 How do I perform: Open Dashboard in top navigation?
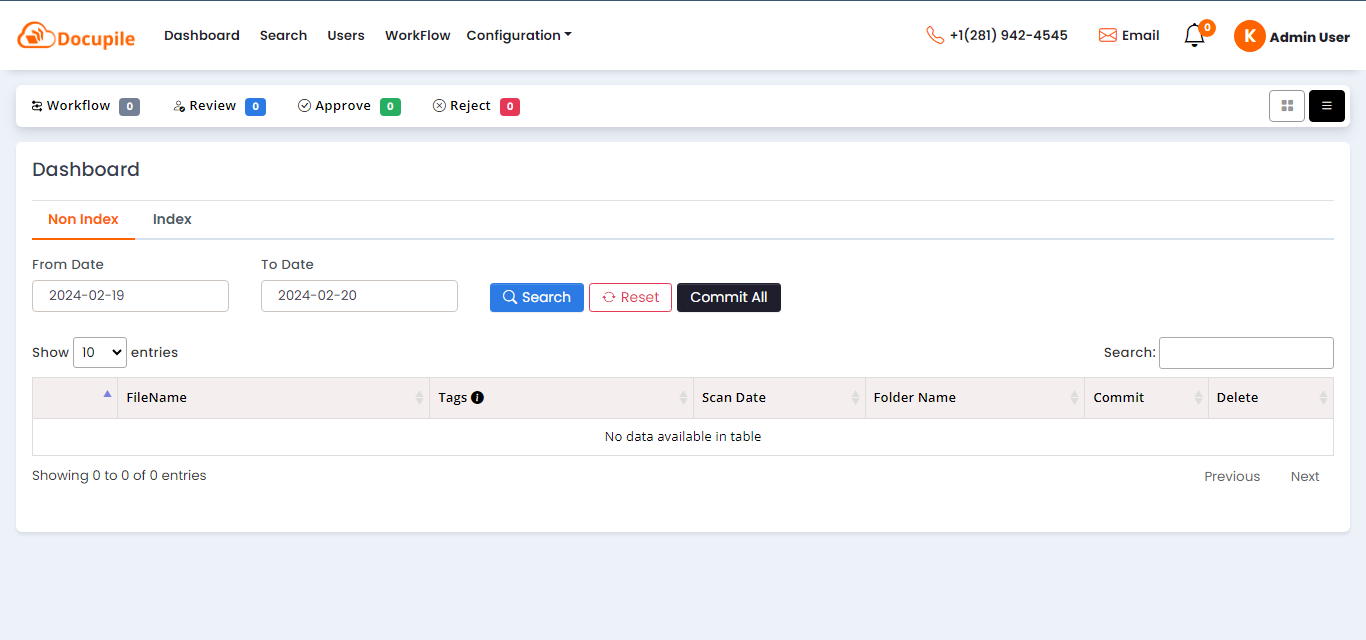point(202,35)
